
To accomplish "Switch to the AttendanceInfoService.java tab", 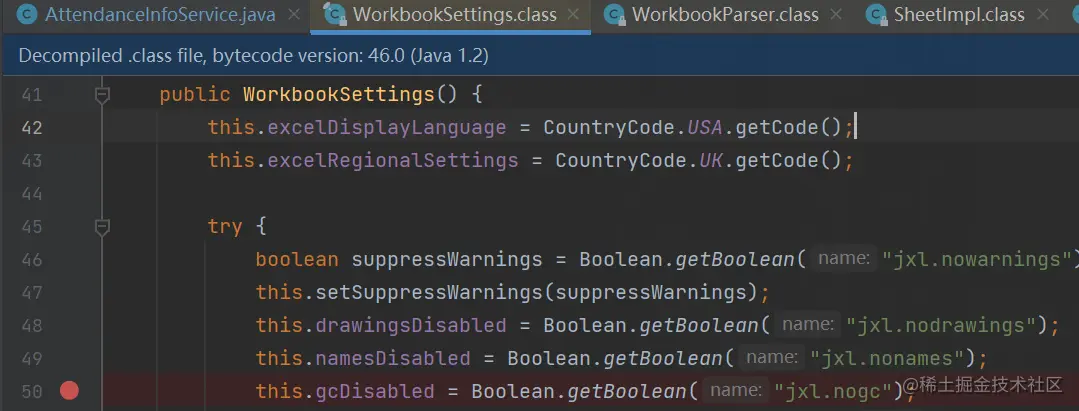I will click(160, 14).
